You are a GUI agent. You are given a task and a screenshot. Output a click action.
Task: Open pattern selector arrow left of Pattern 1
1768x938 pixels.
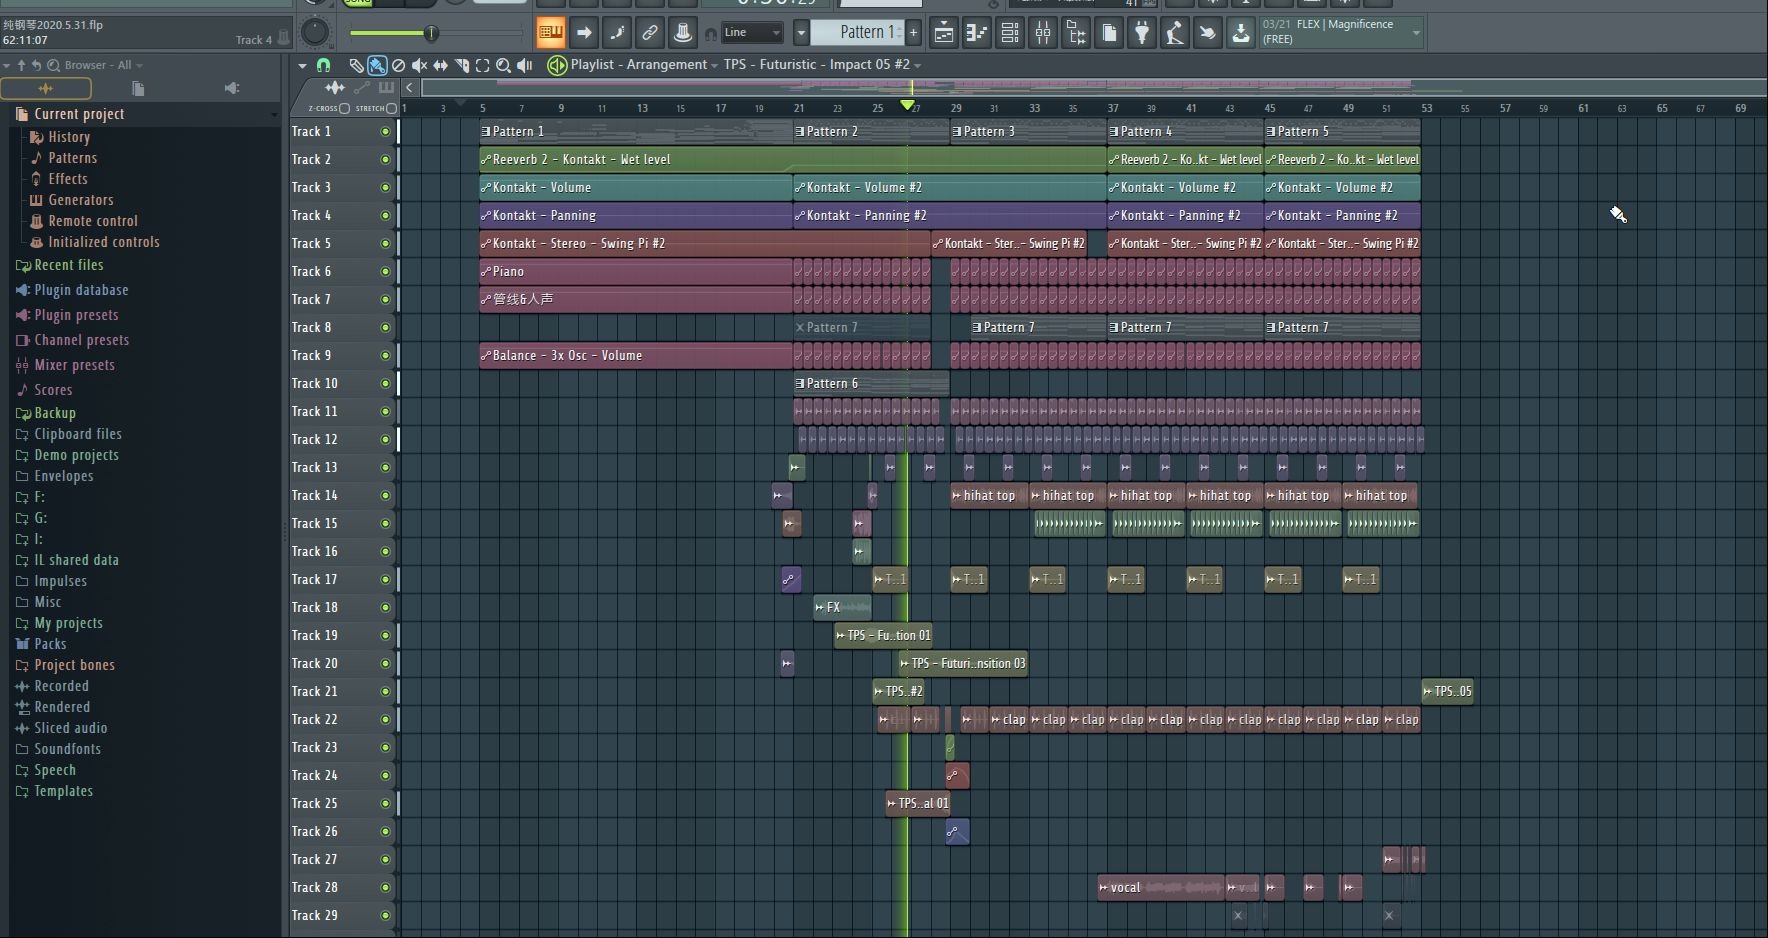[x=801, y=33]
